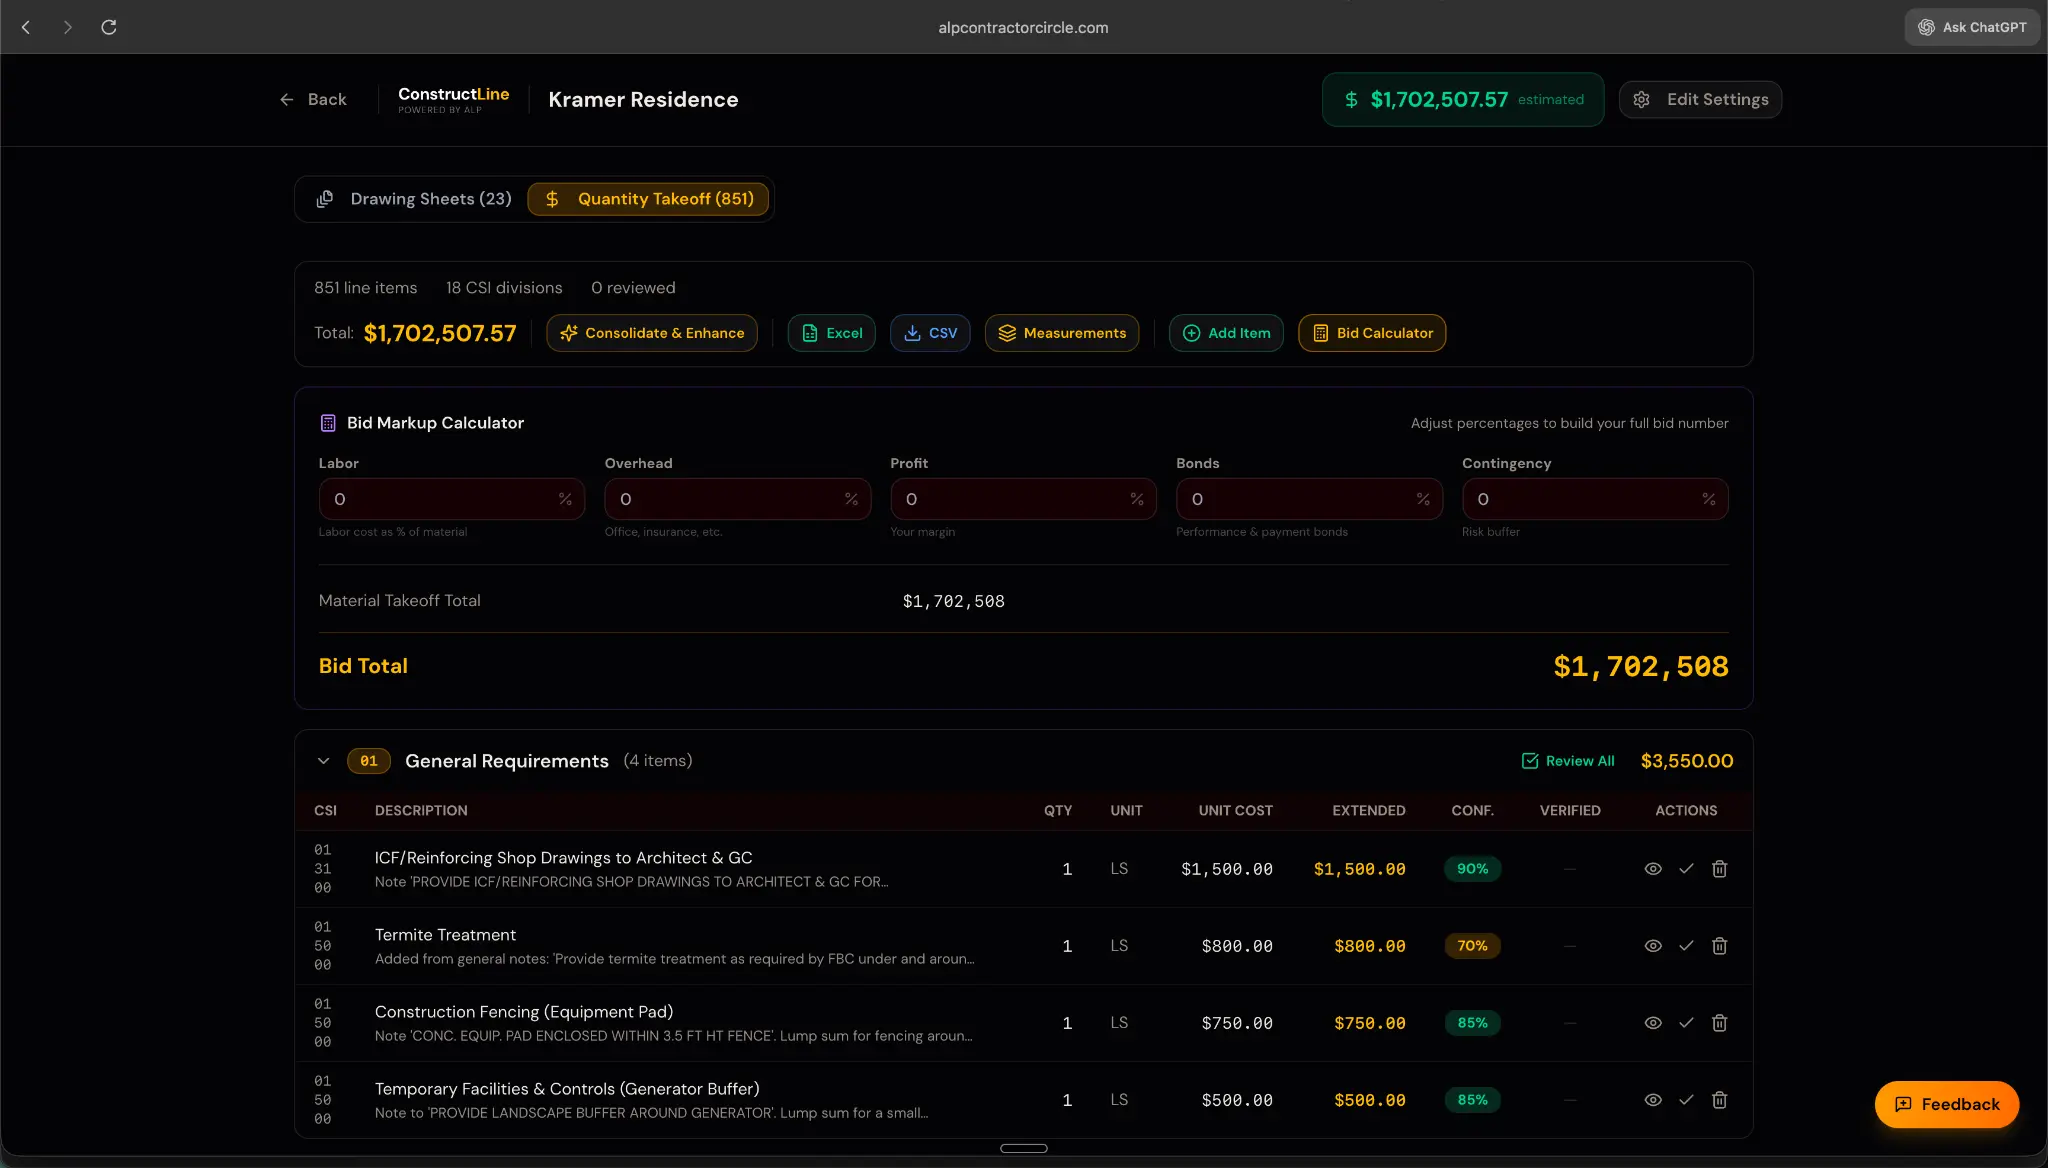The width and height of the screenshot is (2048, 1168).
Task: Click the section total $3,550.00
Action: point(1687,761)
